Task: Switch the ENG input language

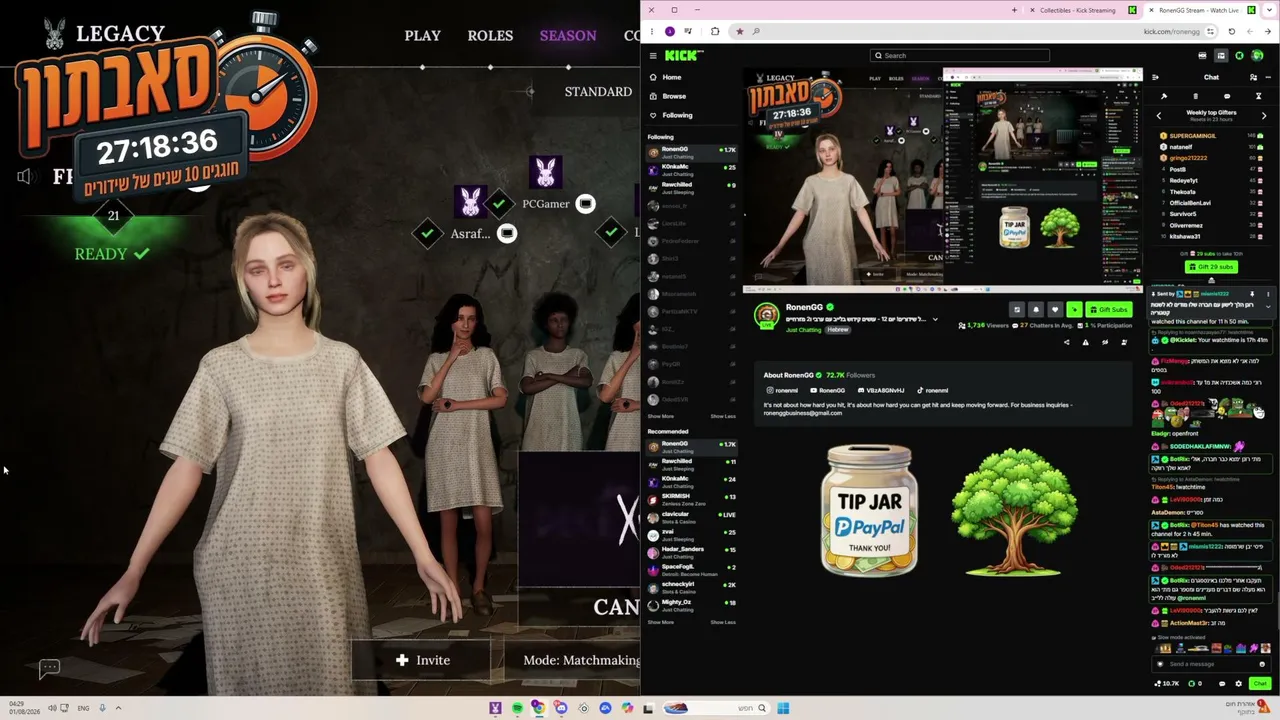Action: 83,708
